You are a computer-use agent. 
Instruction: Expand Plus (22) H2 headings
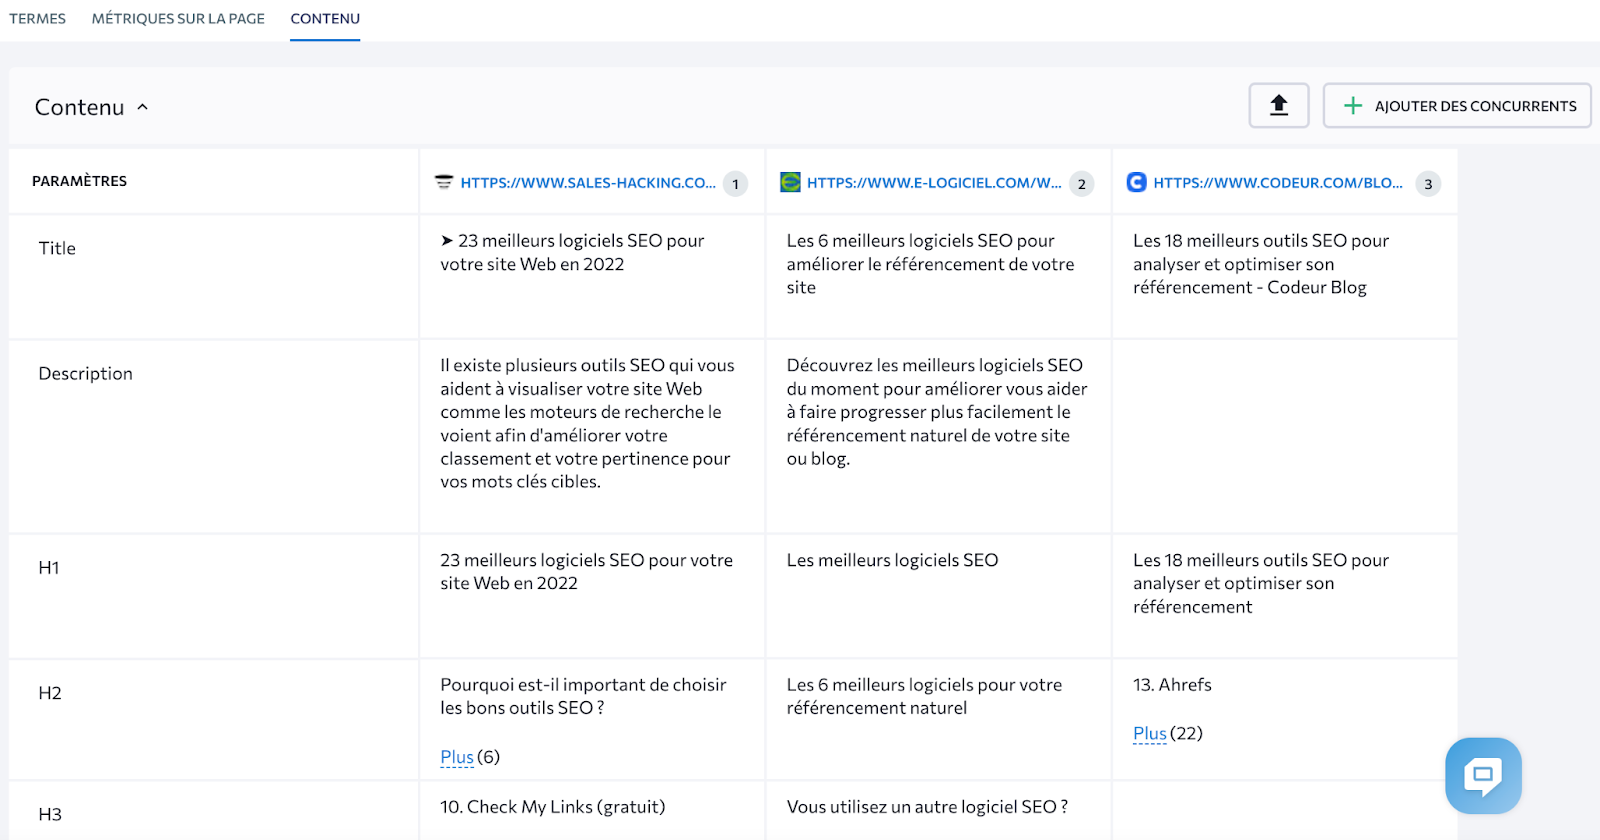tap(1150, 733)
